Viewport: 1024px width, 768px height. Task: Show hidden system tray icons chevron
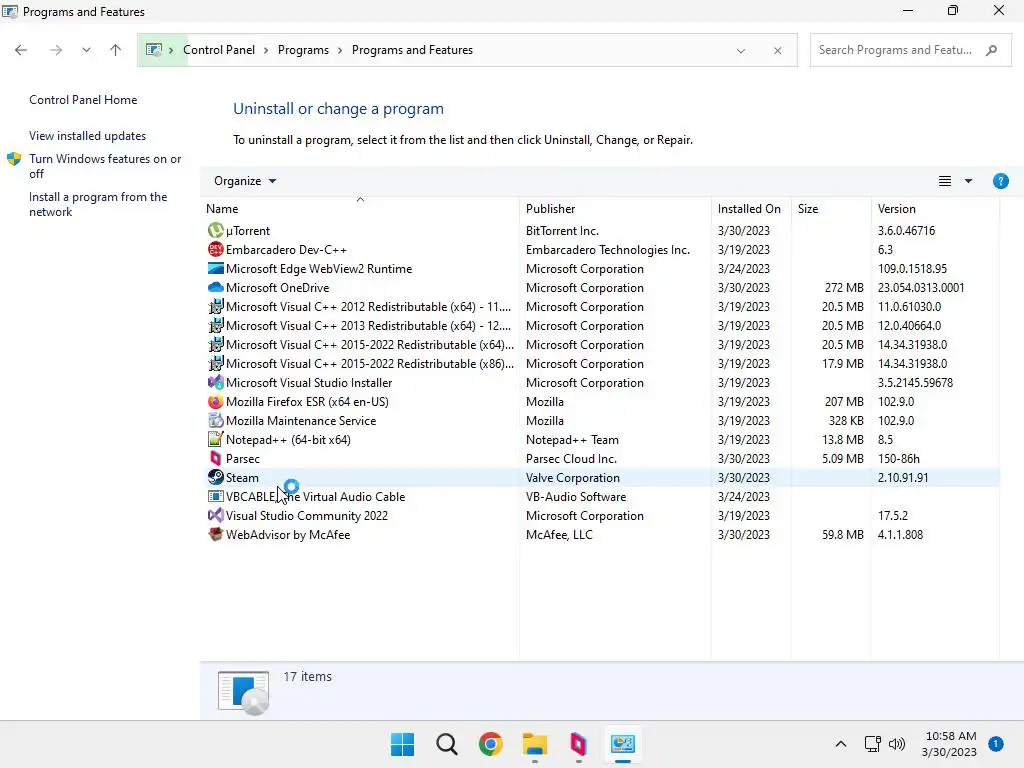840,744
